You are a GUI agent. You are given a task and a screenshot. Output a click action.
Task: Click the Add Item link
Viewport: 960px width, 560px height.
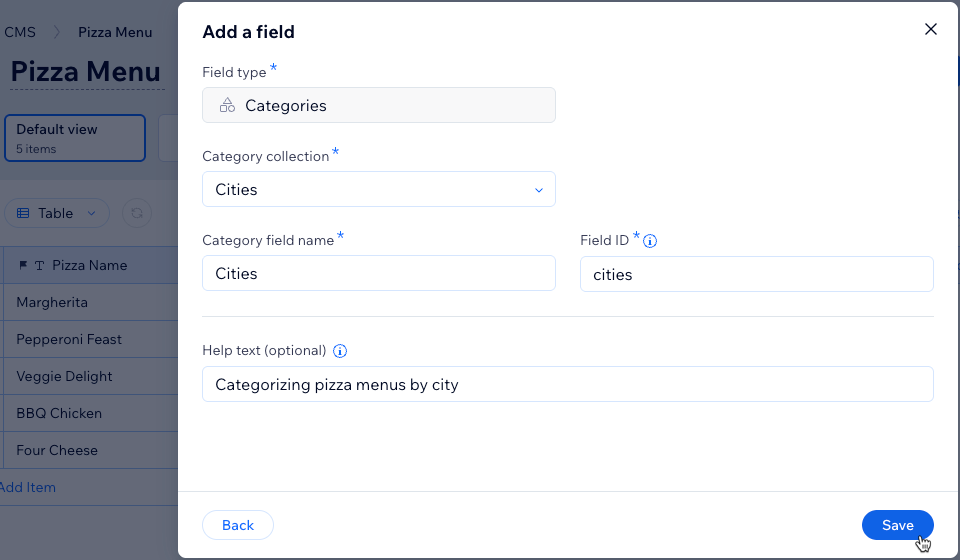click(x=28, y=487)
